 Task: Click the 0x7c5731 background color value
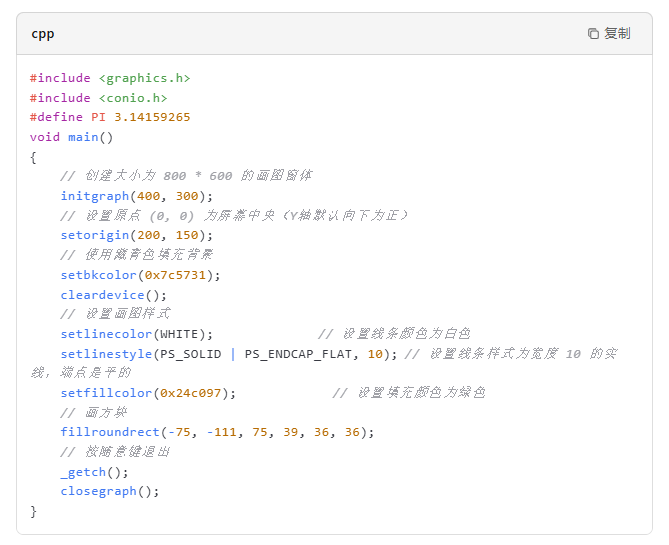pos(180,275)
